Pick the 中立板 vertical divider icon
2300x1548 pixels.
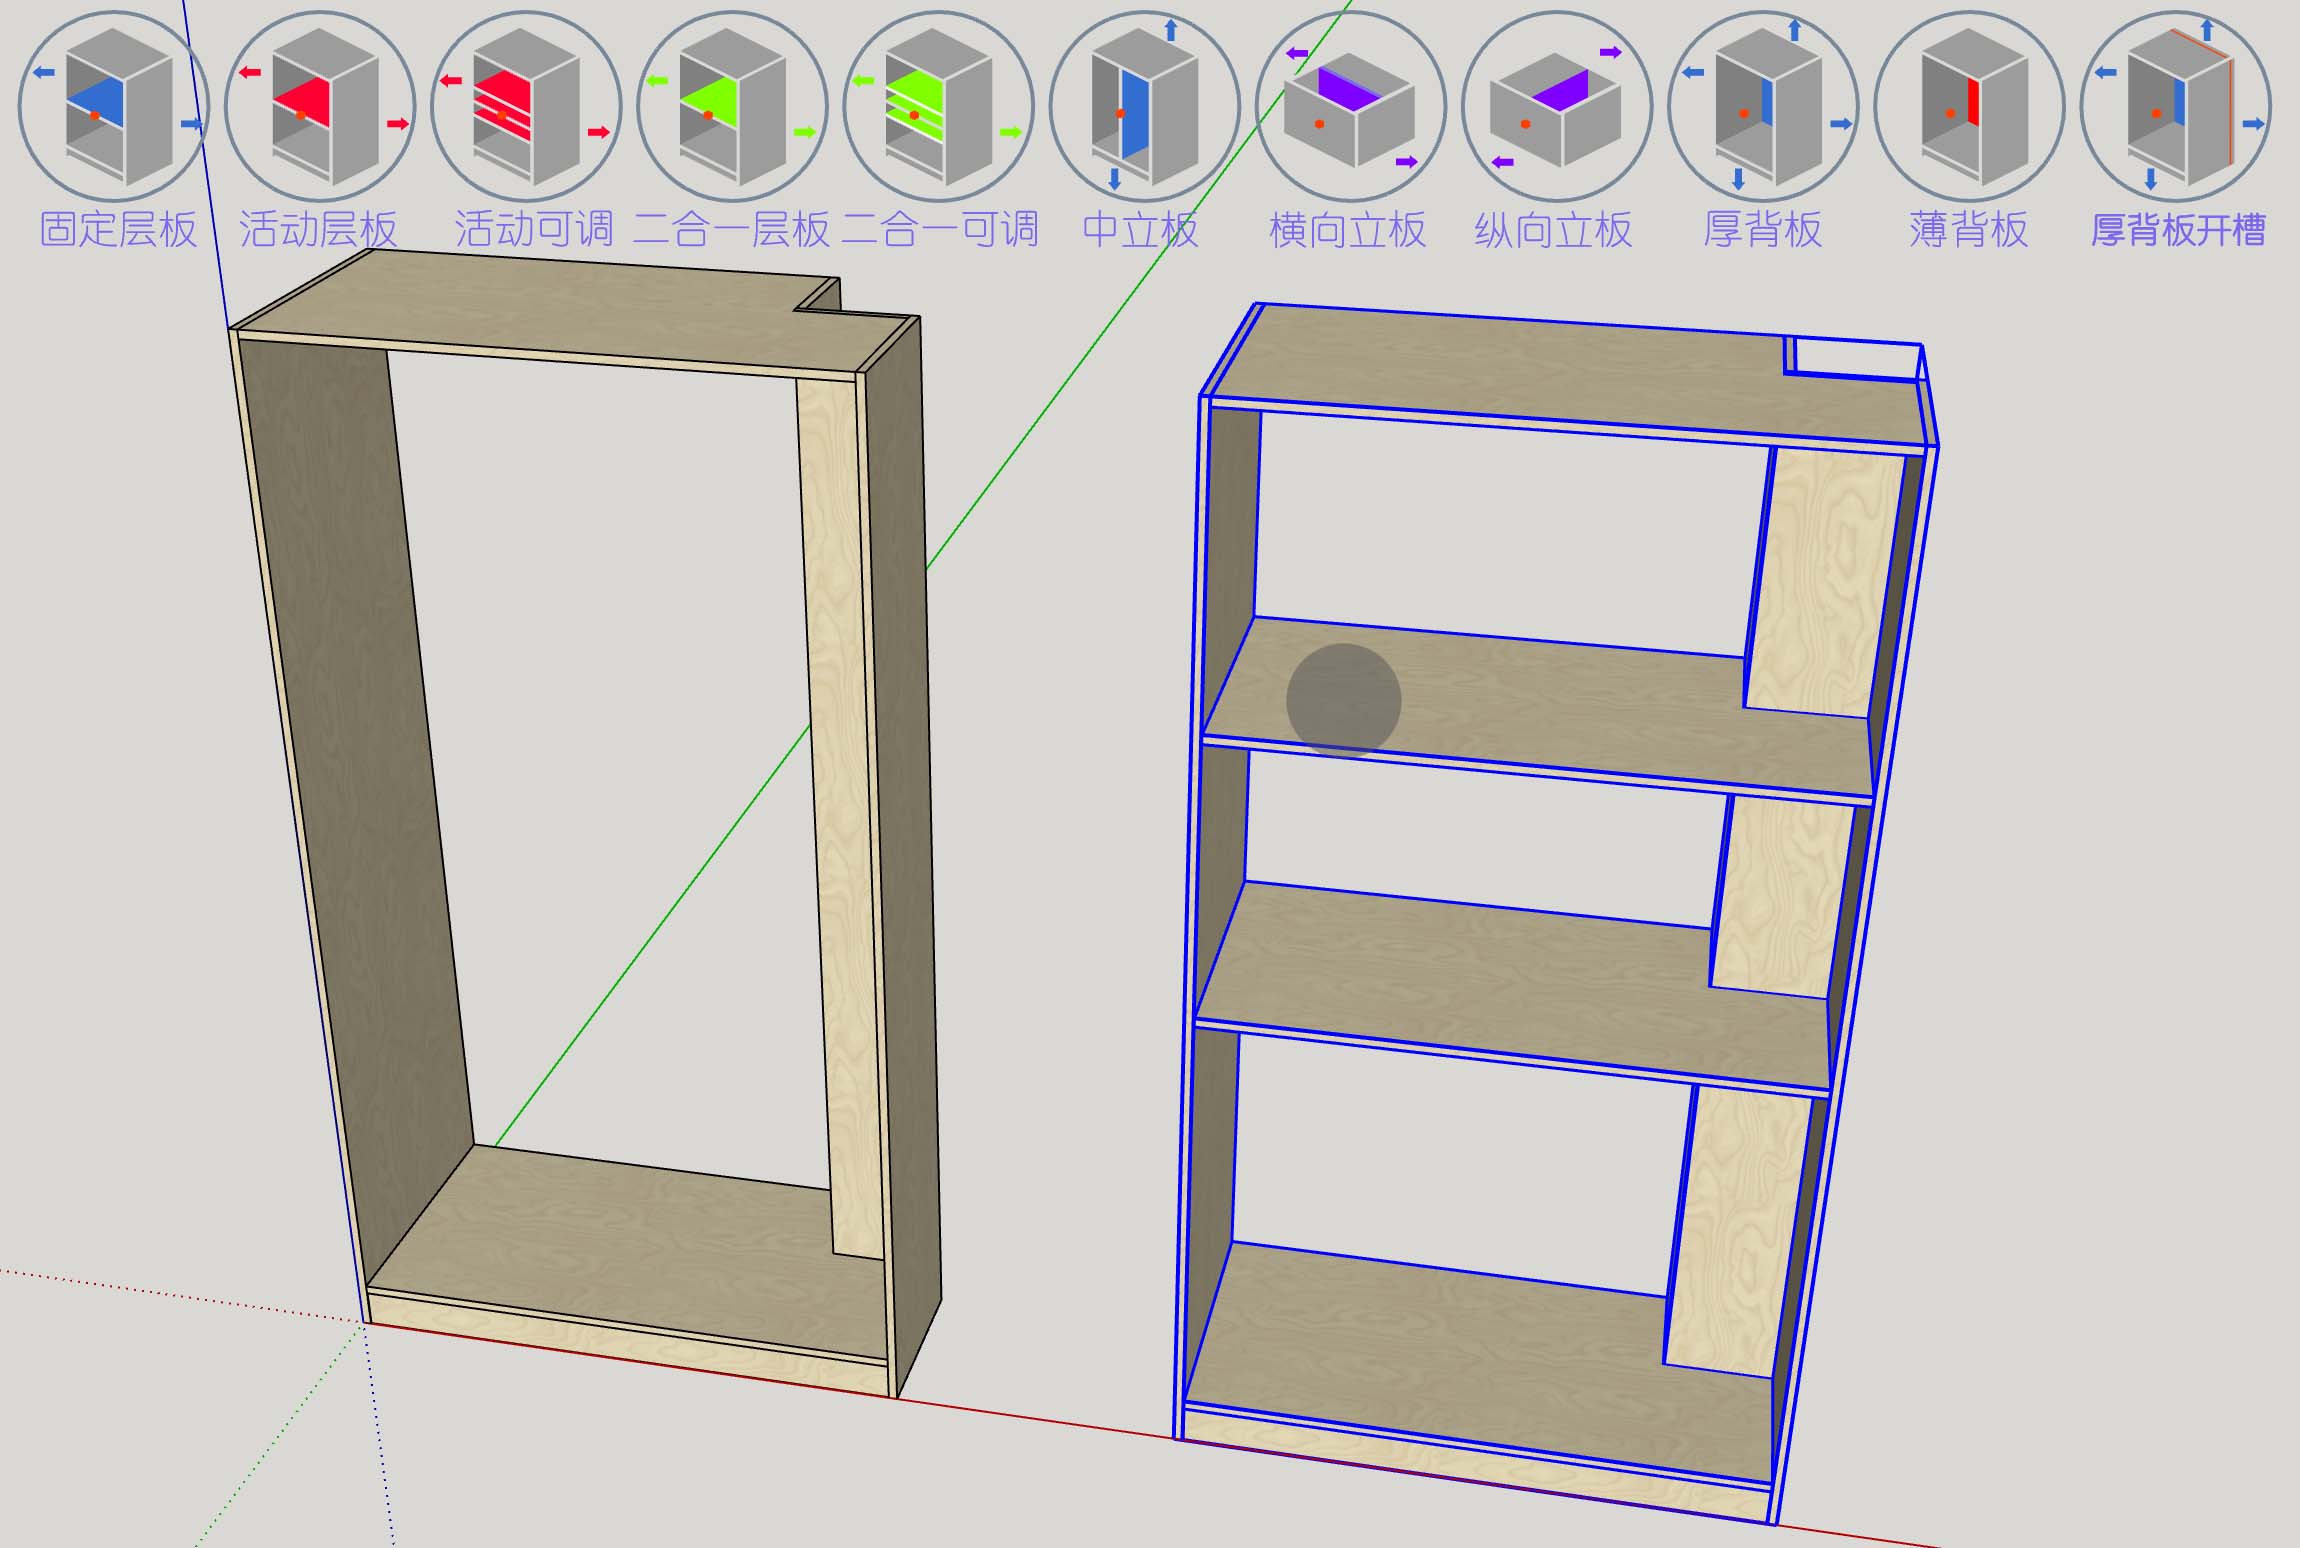click(x=1144, y=105)
